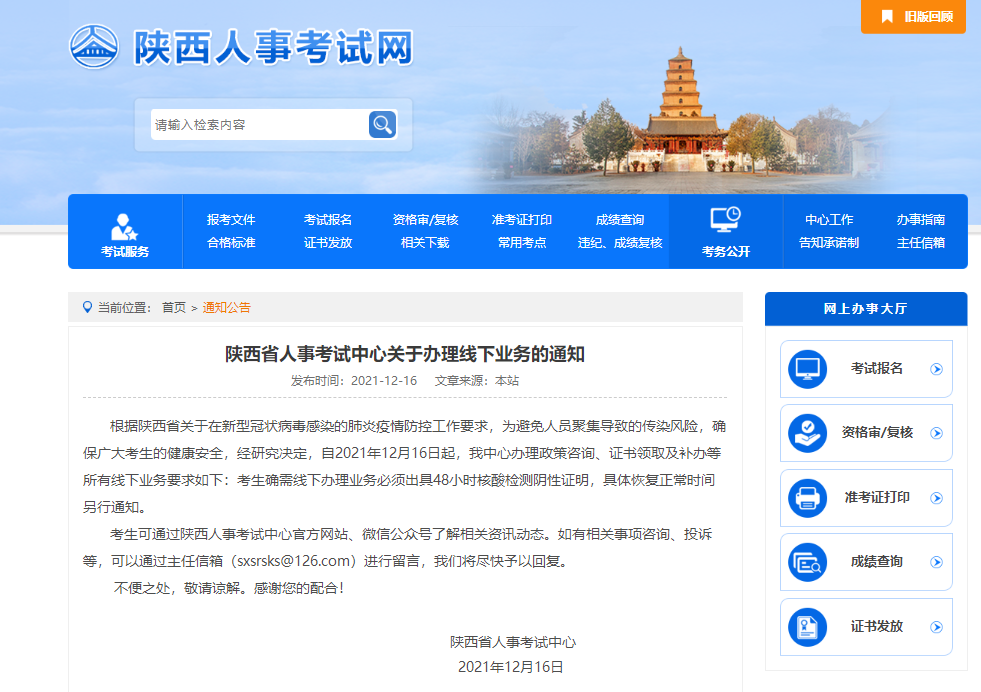This screenshot has height=692, width=981.
Task: Click the 考试报名 computer icon in sidebar
Action: point(807,369)
